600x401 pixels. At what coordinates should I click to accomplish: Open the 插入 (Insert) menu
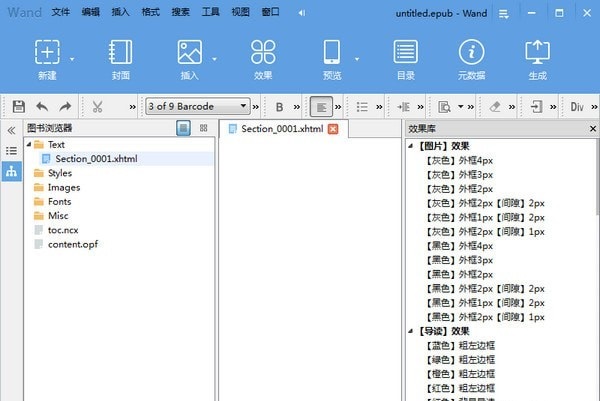point(121,12)
